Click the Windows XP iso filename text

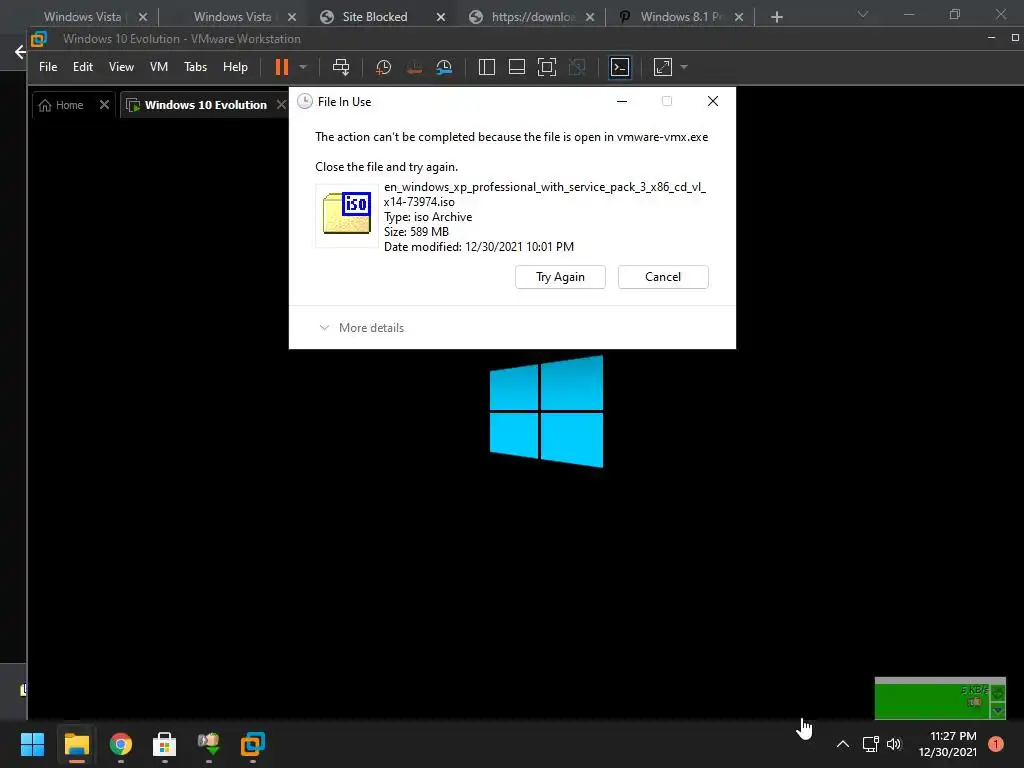pos(545,195)
